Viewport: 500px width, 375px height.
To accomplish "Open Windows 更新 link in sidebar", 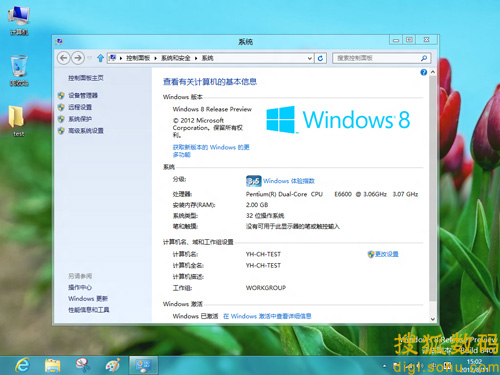I will pyautogui.click(x=88, y=299).
